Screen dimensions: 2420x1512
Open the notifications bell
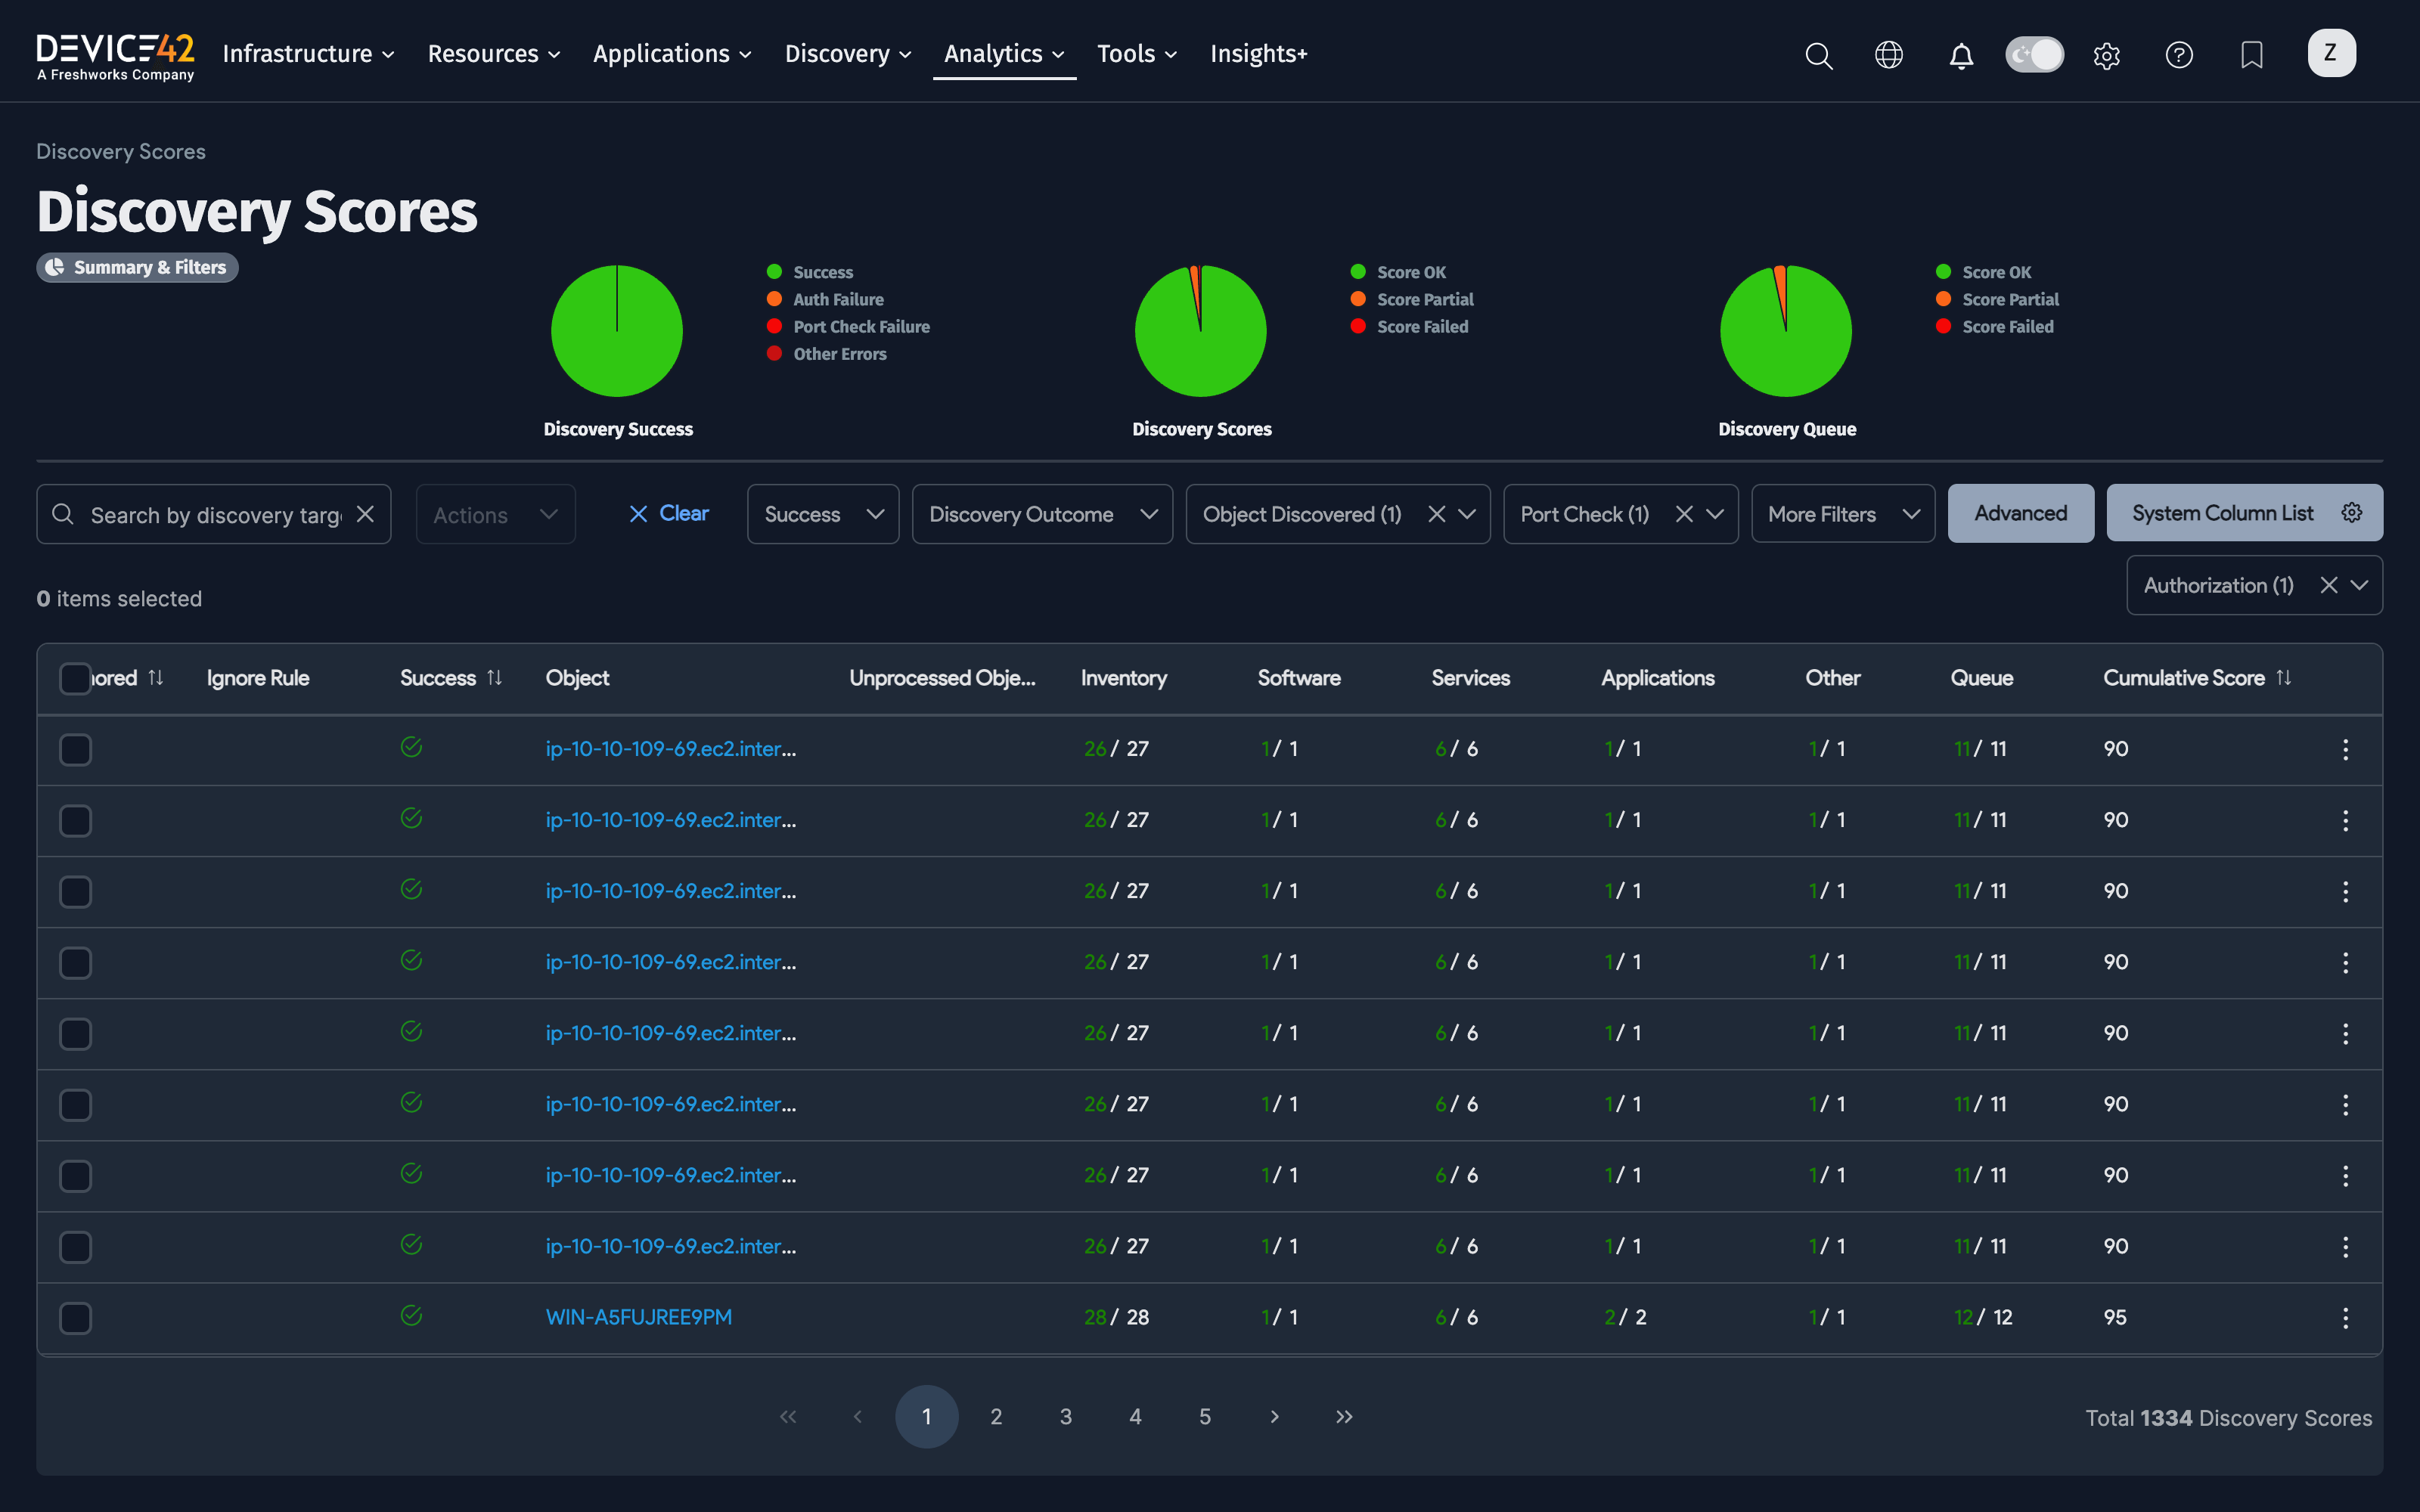[1961, 55]
